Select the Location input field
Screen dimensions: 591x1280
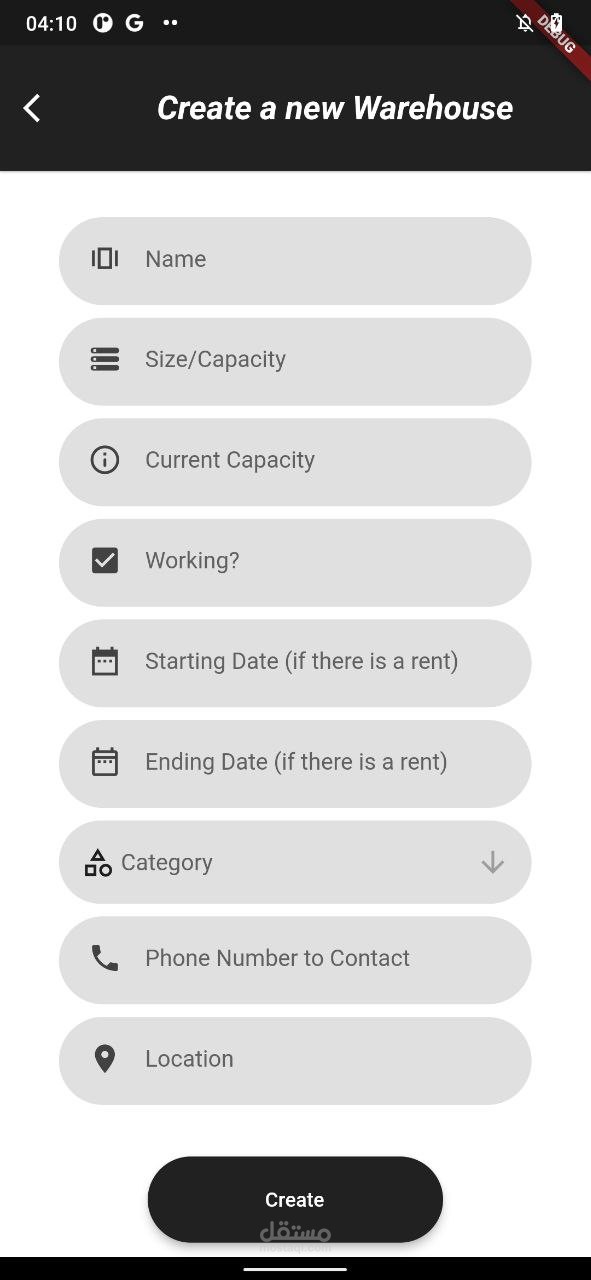point(295,1061)
